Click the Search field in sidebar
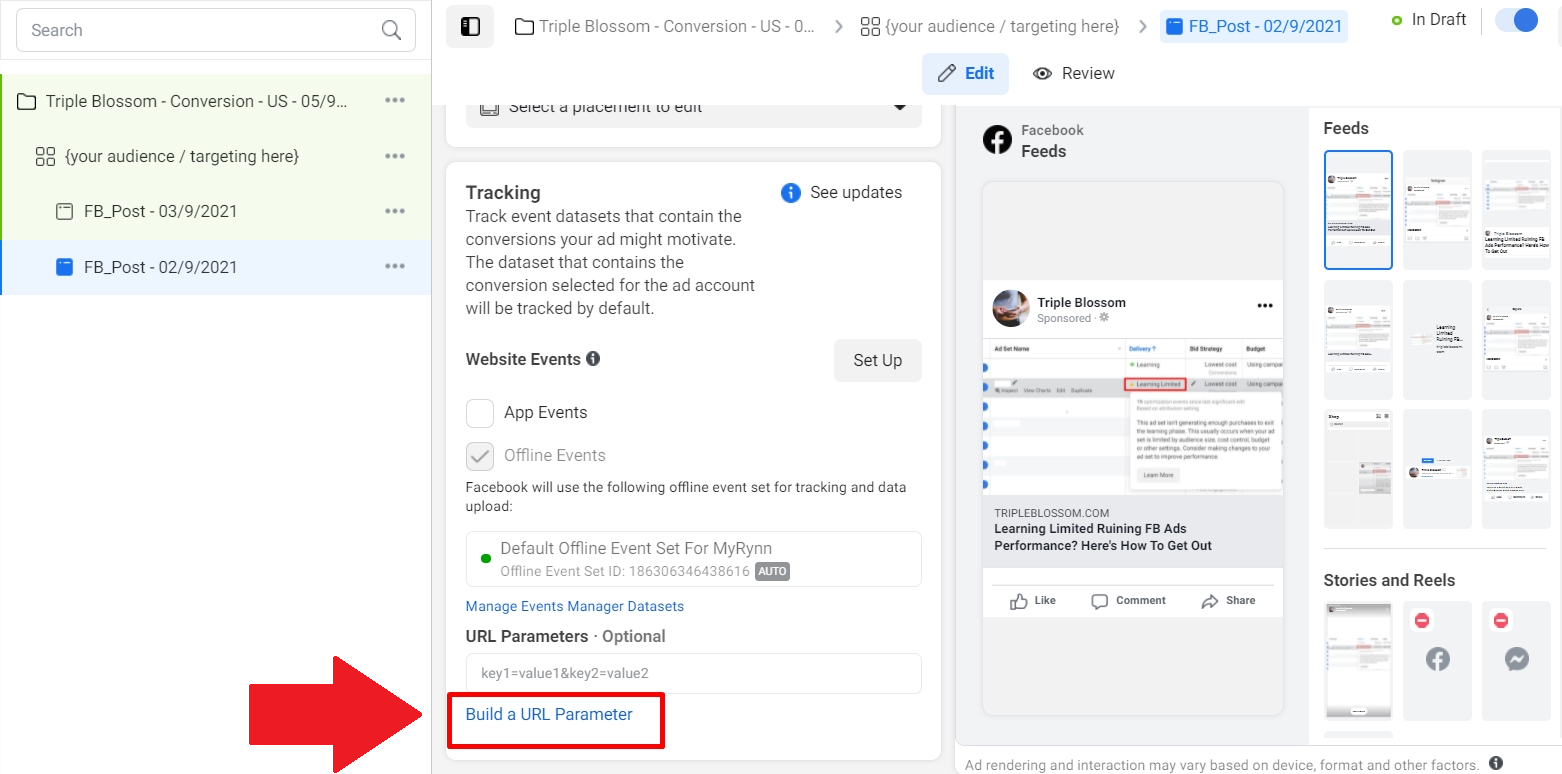The width and height of the screenshot is (1562, 774). 216,30
